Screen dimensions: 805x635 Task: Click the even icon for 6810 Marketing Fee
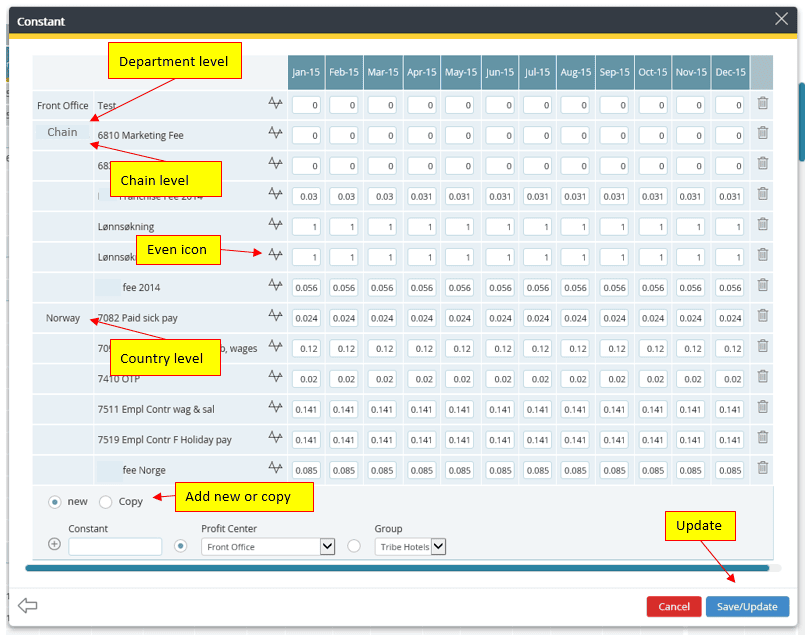275,134
